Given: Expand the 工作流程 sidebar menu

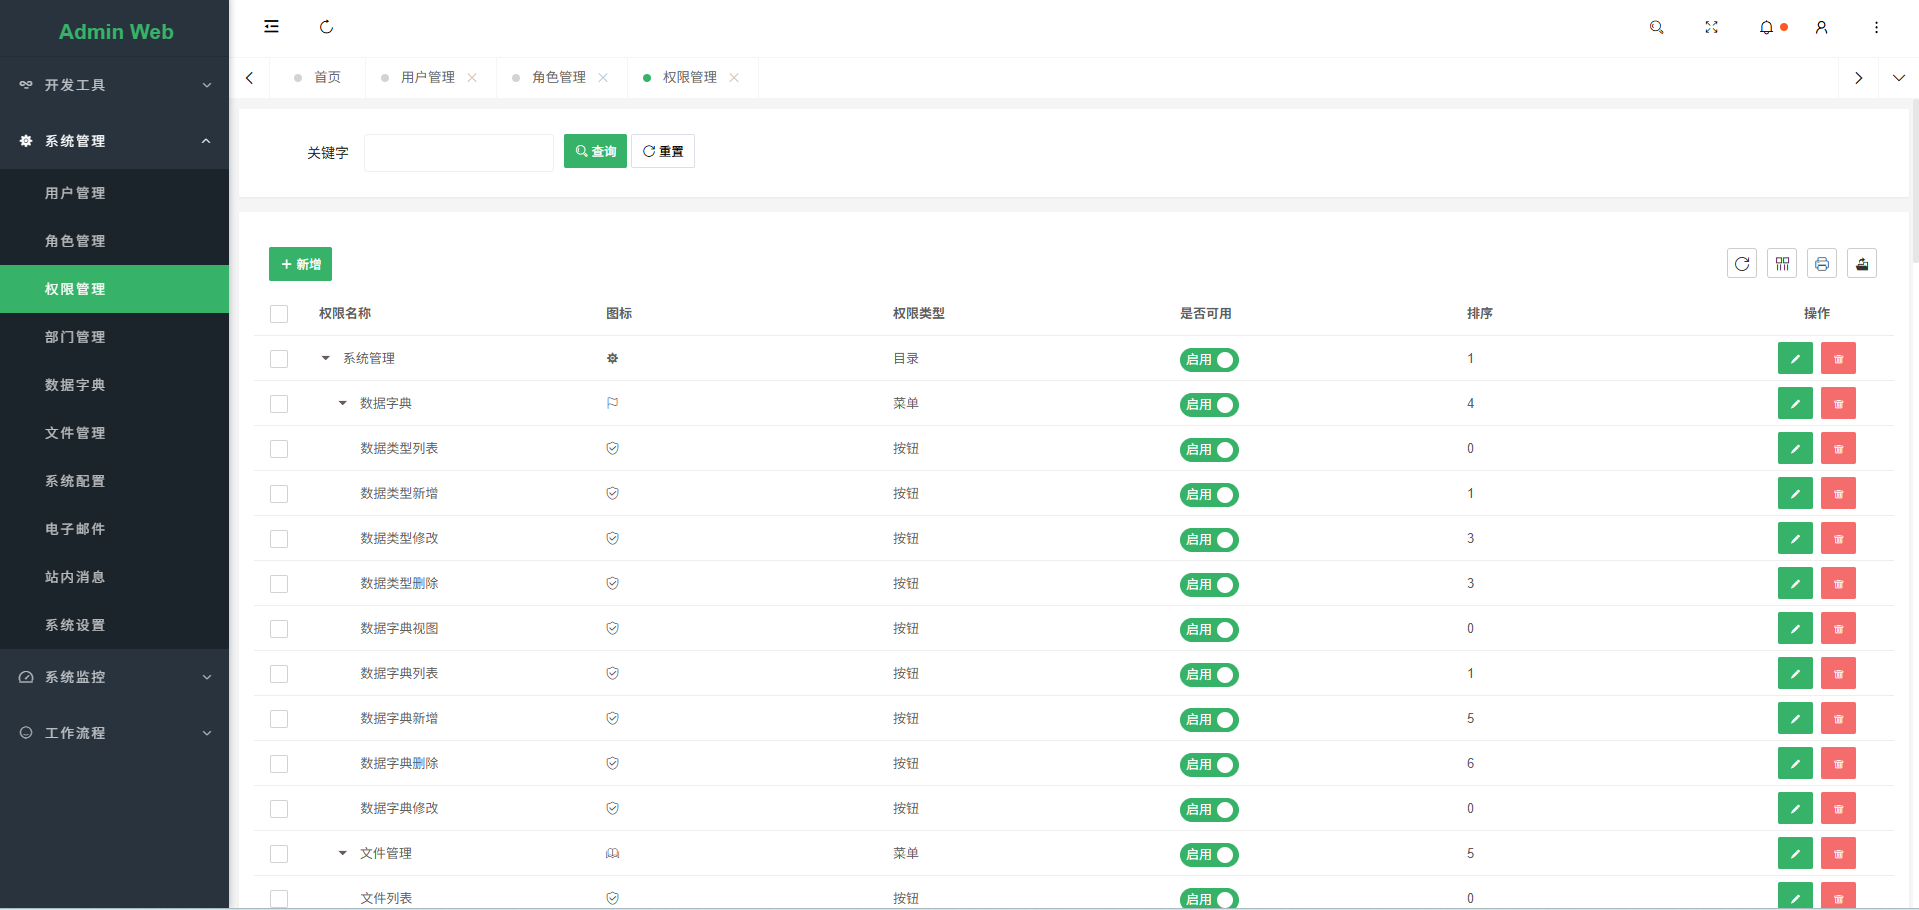Looking at the screenshot, I should point(114,733).
